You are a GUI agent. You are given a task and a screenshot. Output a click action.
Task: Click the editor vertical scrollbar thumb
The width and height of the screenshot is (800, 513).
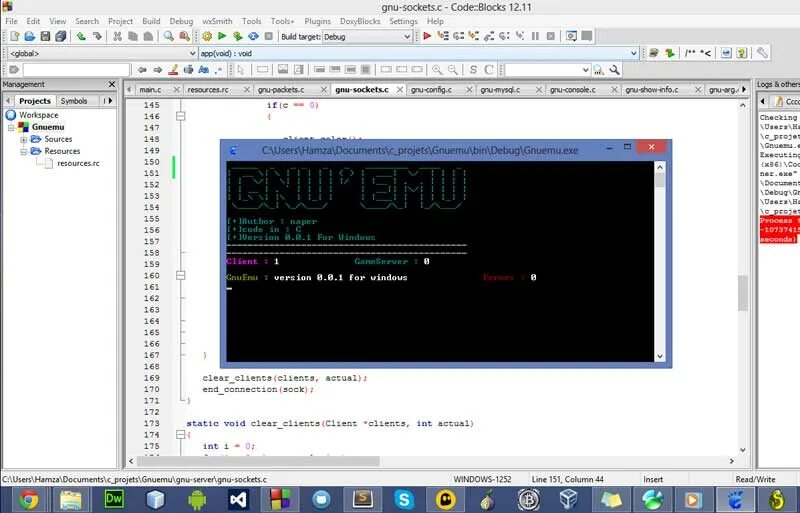pos(743,293)
